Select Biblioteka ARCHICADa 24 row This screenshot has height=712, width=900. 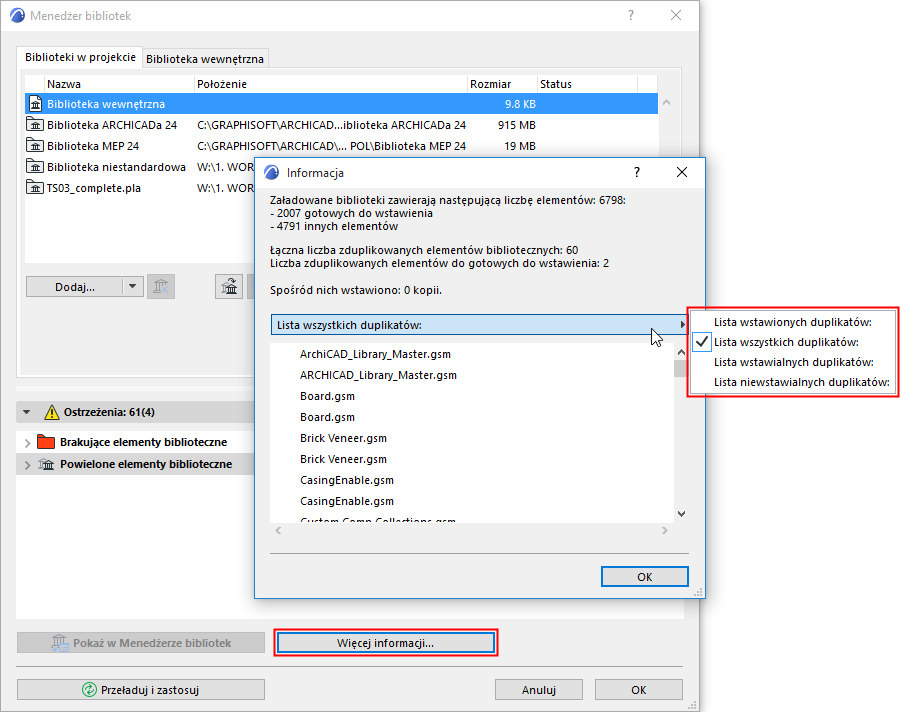click(341, 125)
